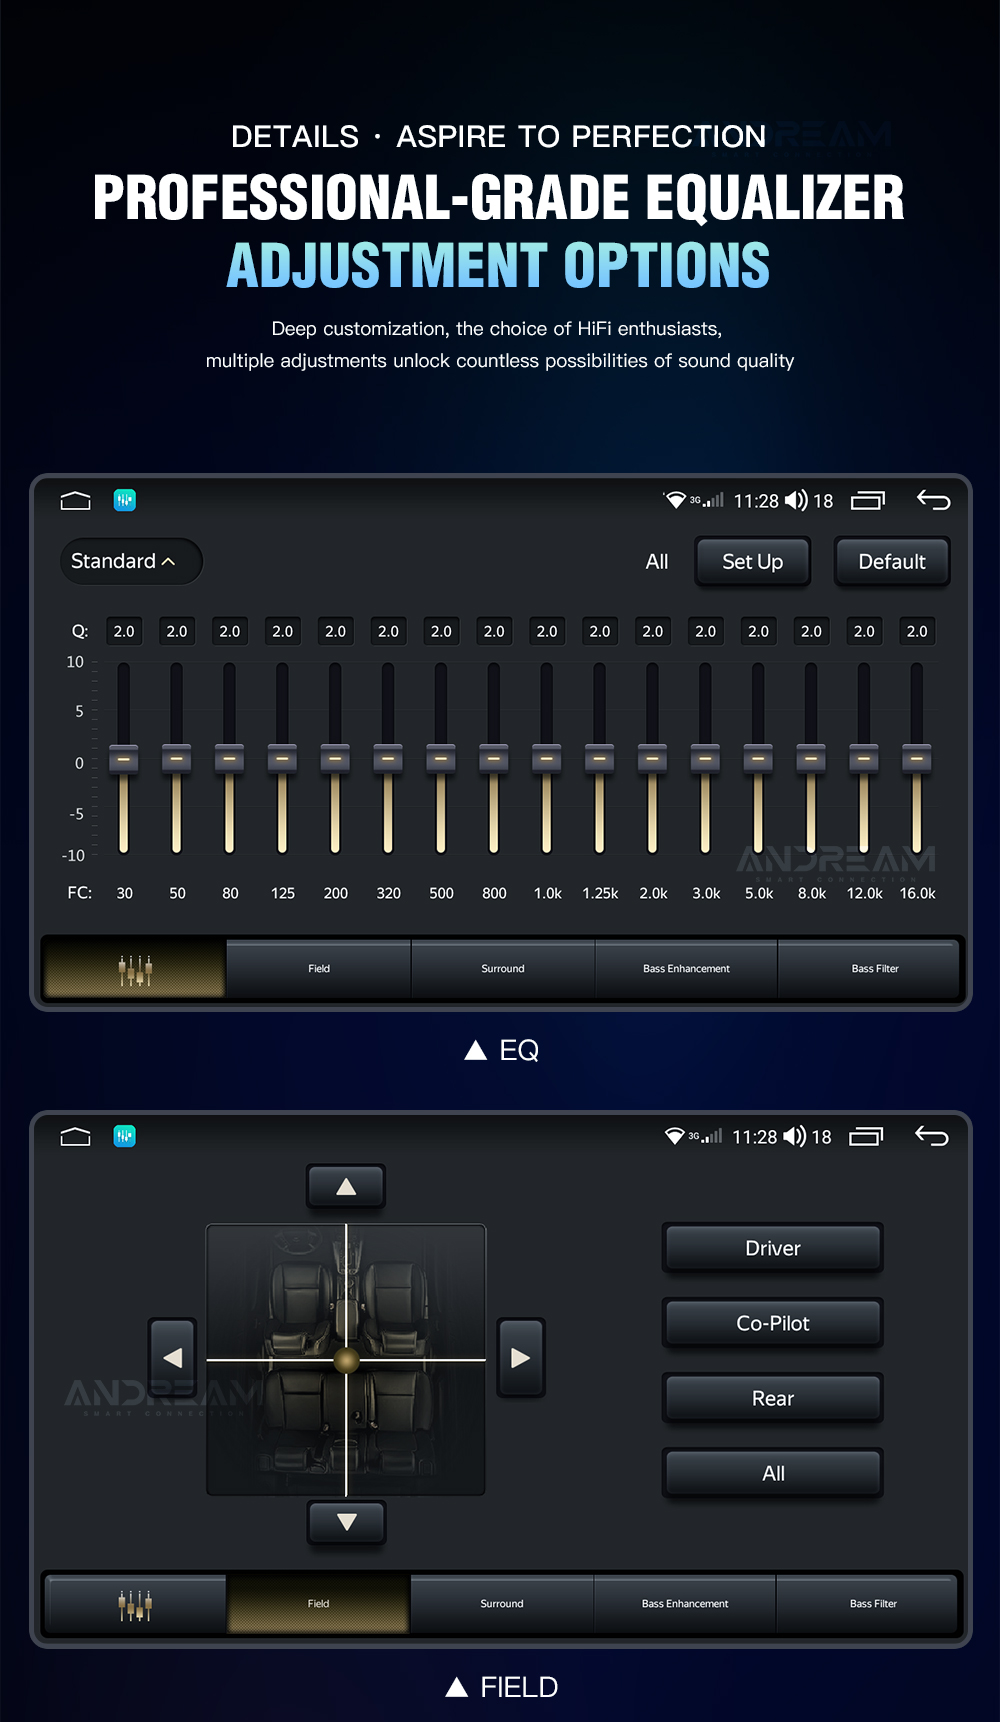
Task: Open recent apps icon on EQ screen
Action: tap(867, 500)
